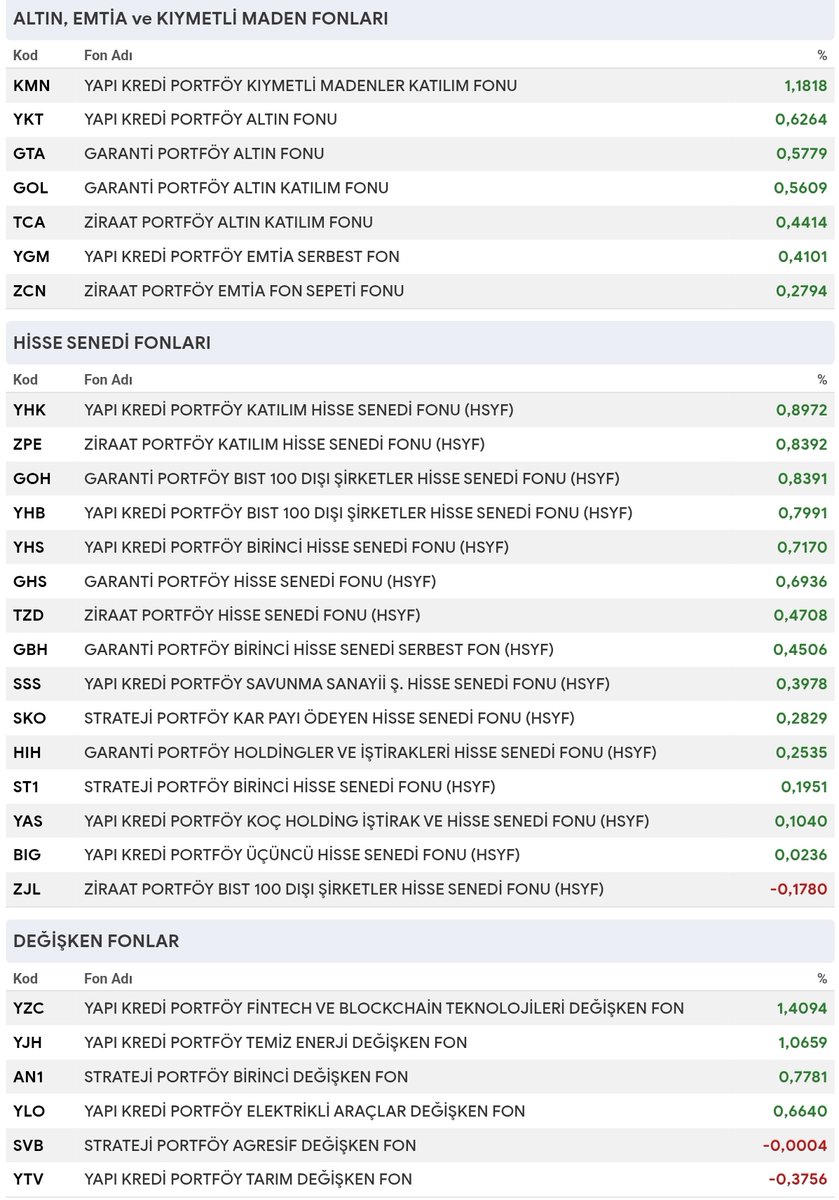839x1200 pixels.
Task: Click the 1,1818 percentage value
Action: 805,86
